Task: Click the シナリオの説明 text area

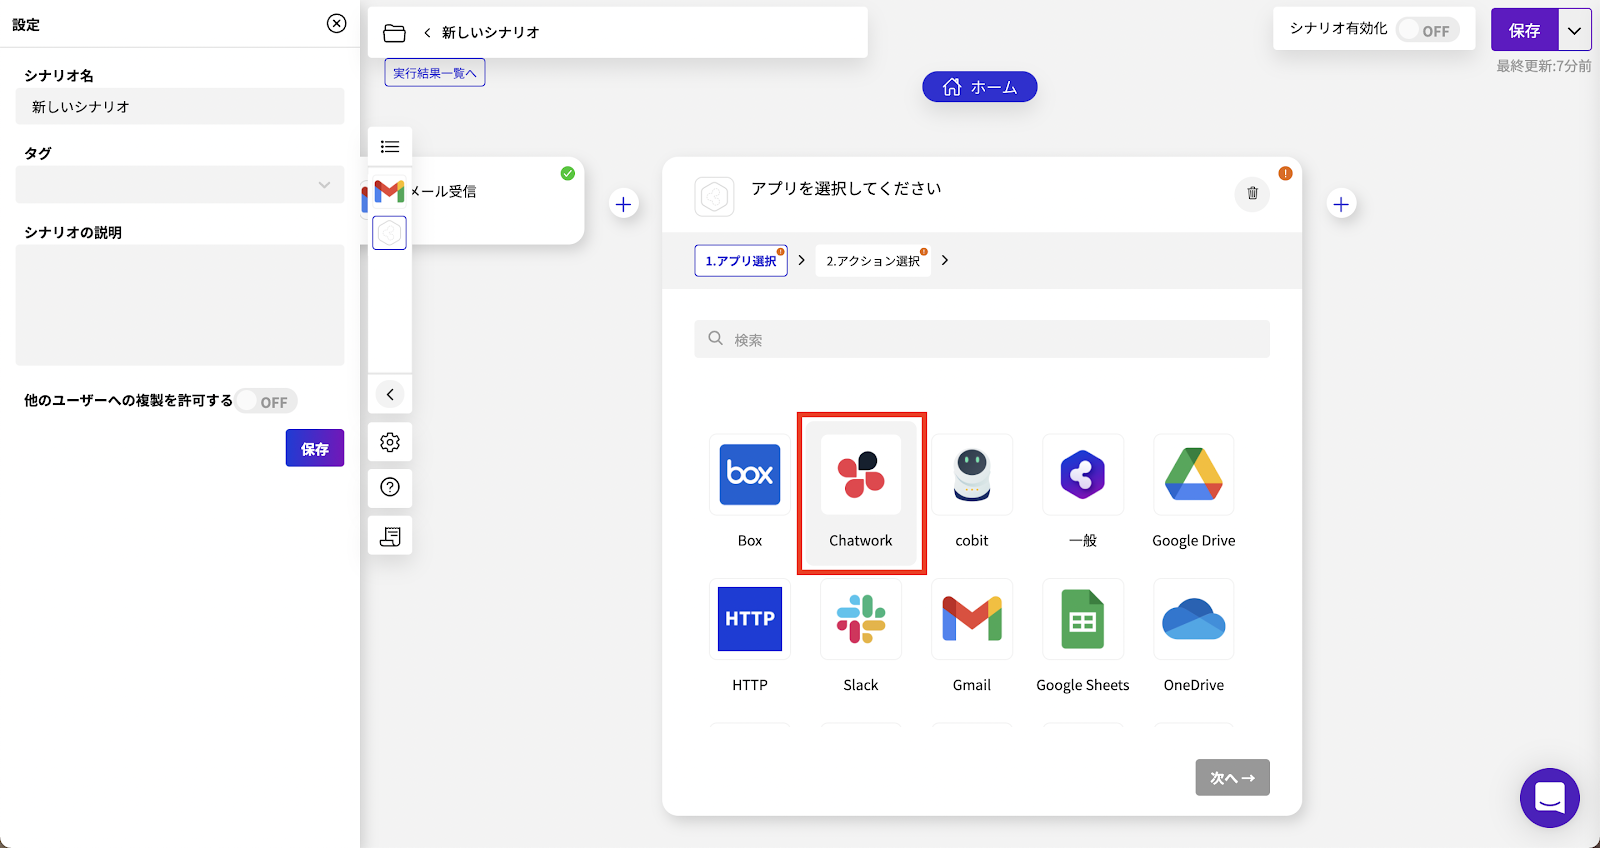Action: point(180,305)
